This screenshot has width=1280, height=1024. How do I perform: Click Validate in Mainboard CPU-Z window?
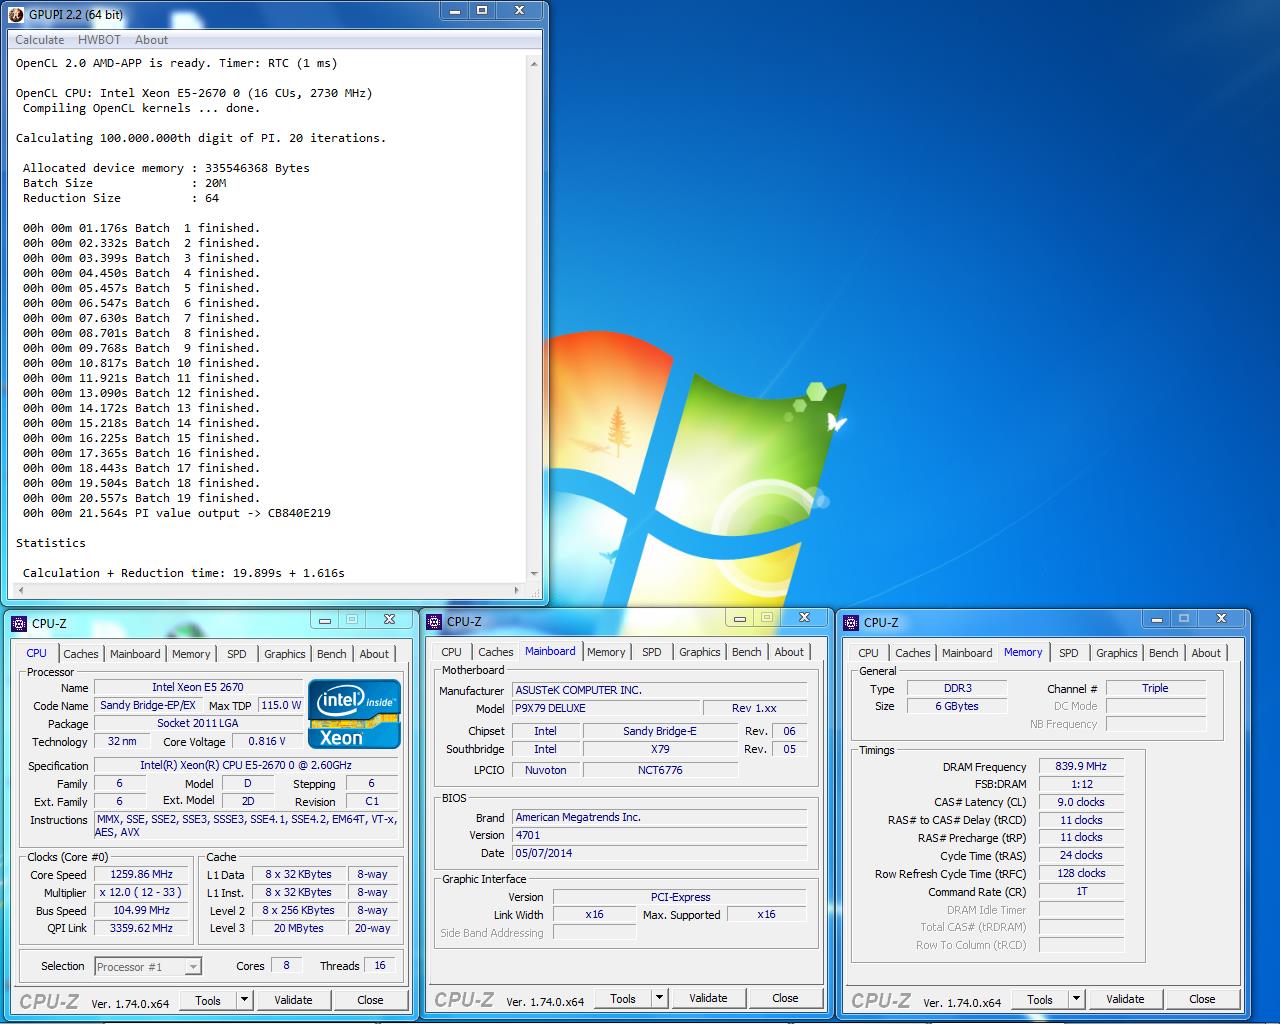click(x=708, y=998)
